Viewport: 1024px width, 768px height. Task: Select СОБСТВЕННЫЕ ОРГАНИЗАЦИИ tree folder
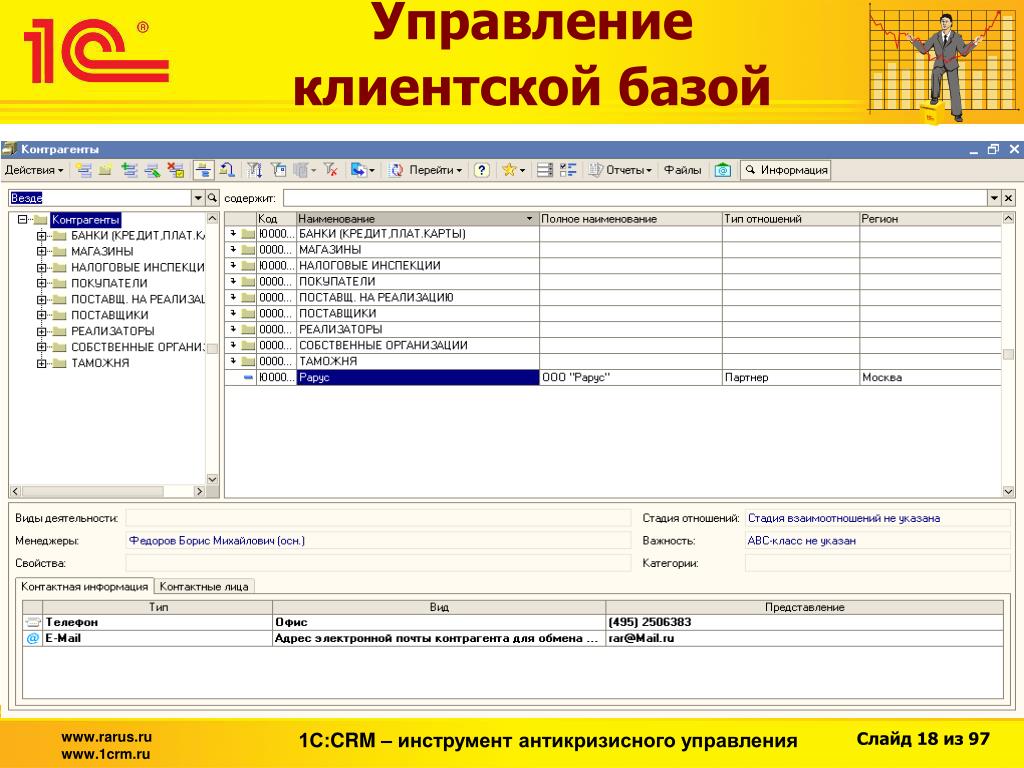137,347
